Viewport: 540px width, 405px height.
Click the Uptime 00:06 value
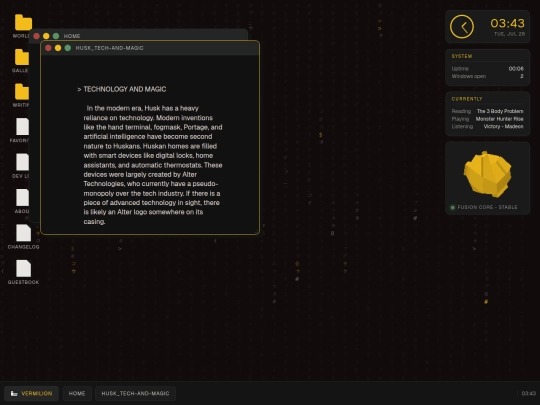(516, 69)
